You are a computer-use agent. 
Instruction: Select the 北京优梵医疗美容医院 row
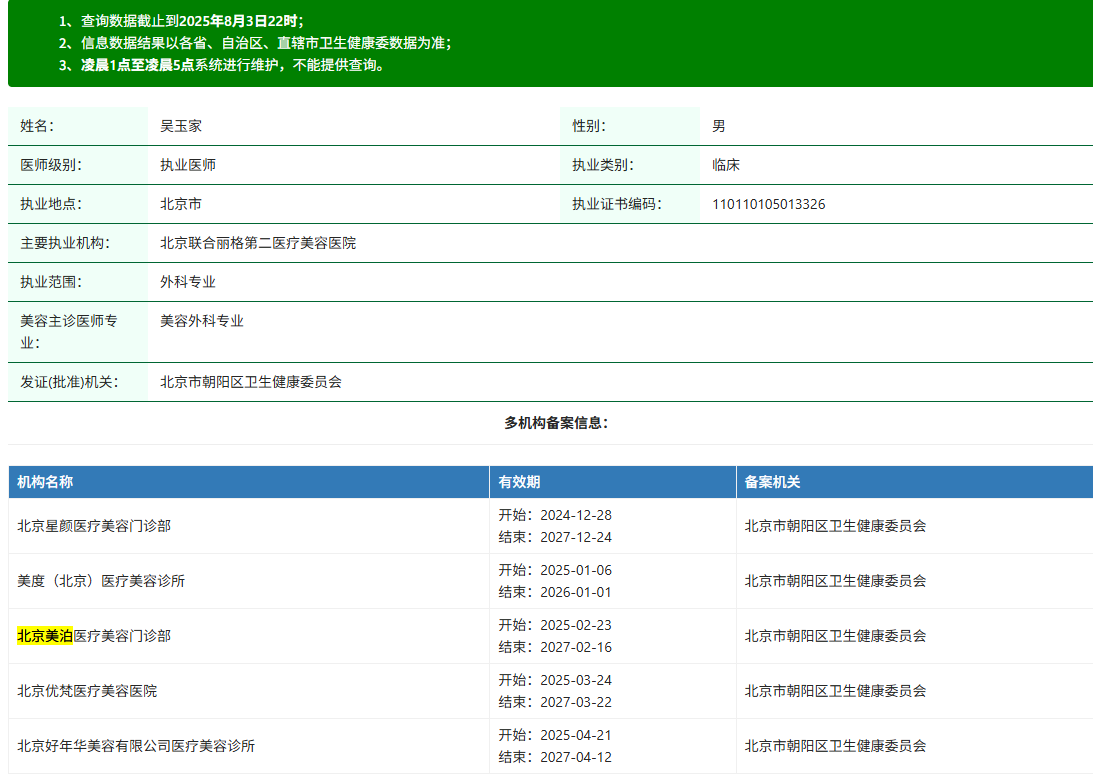(x=87, y=691)
